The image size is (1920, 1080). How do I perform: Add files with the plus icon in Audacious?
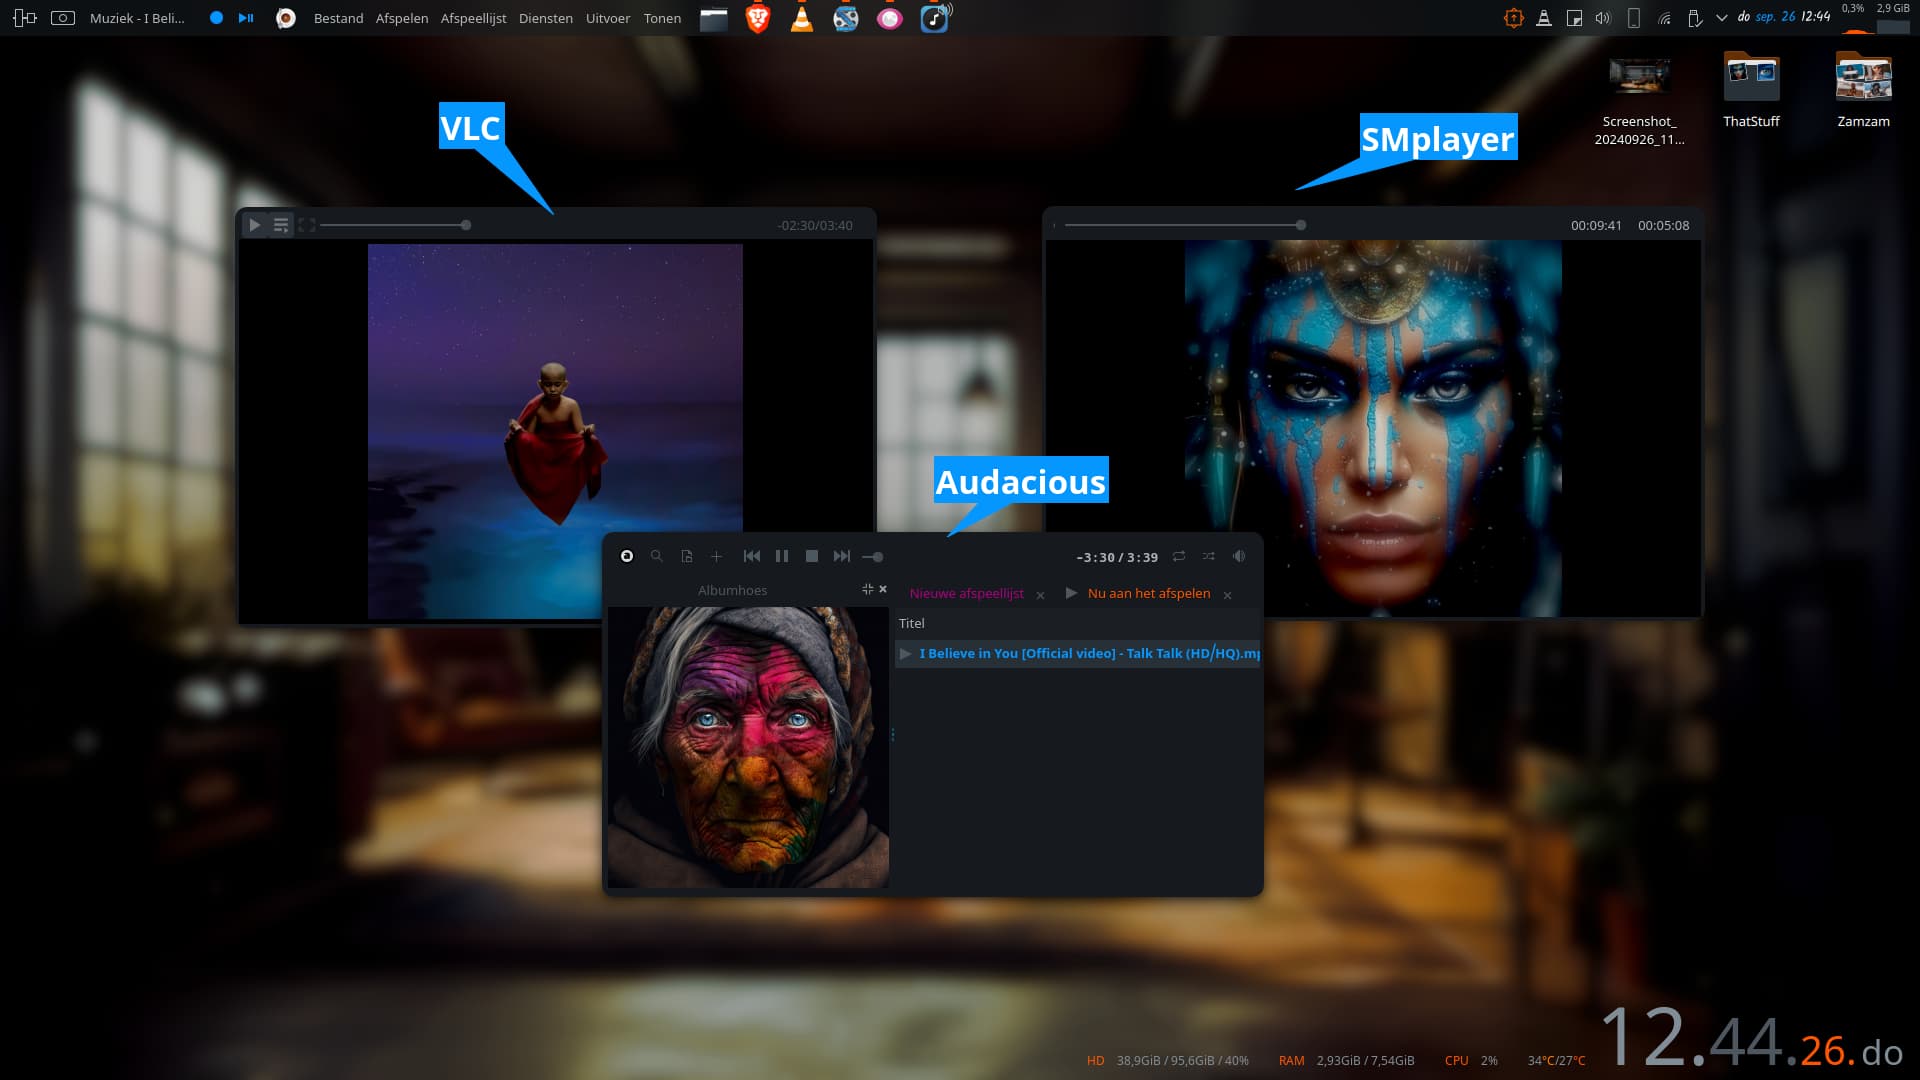[716, 556]
